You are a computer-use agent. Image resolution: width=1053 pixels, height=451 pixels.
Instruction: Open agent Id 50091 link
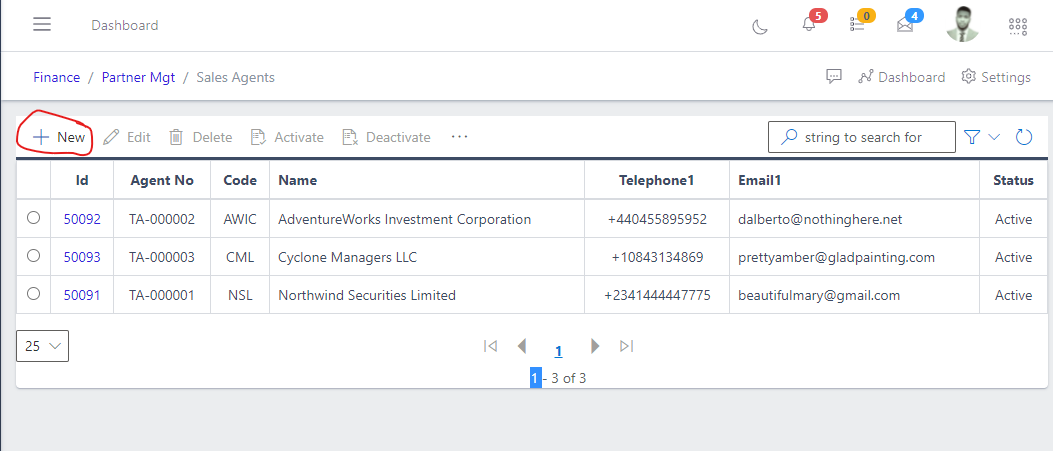82,295
